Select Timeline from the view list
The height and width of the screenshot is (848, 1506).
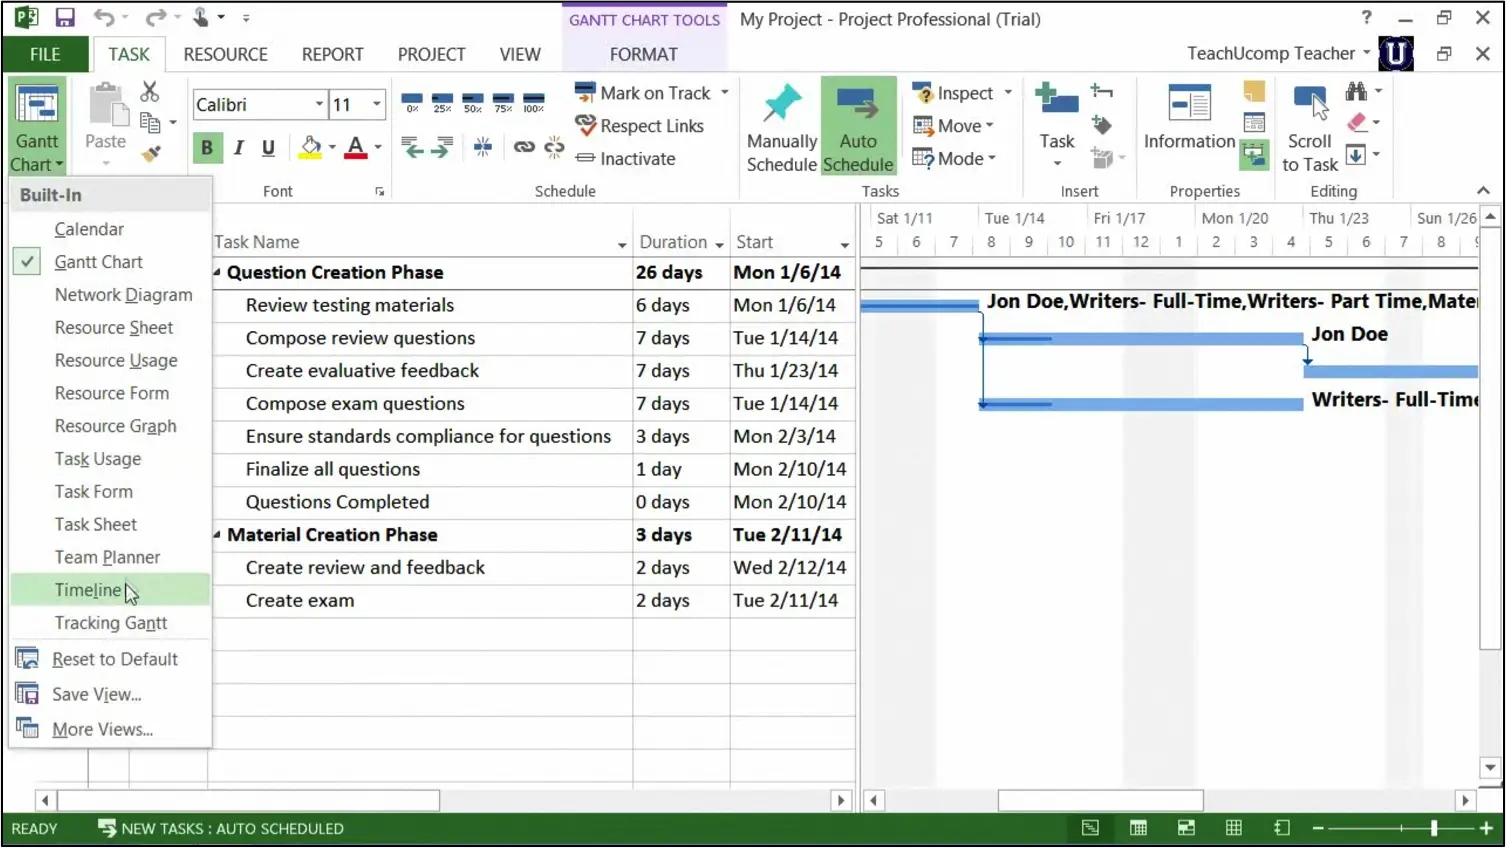pyautogui.click(x=88, y=589)
